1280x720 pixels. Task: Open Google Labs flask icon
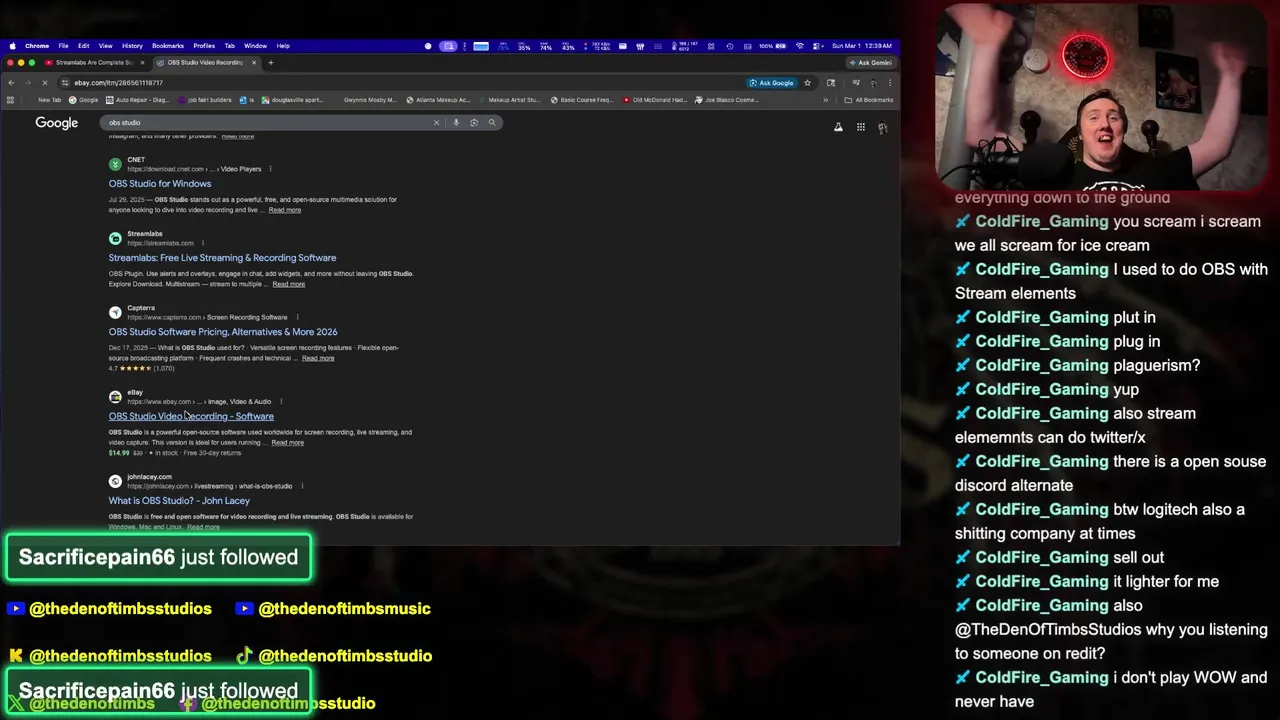[838, 127]
